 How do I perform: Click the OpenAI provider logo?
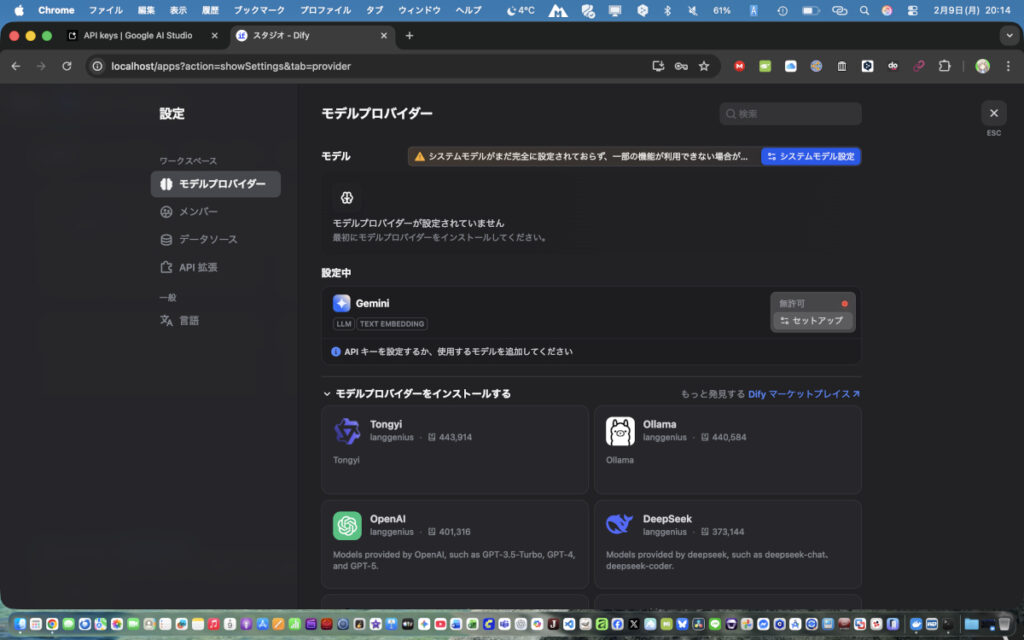tap(347, 525)
